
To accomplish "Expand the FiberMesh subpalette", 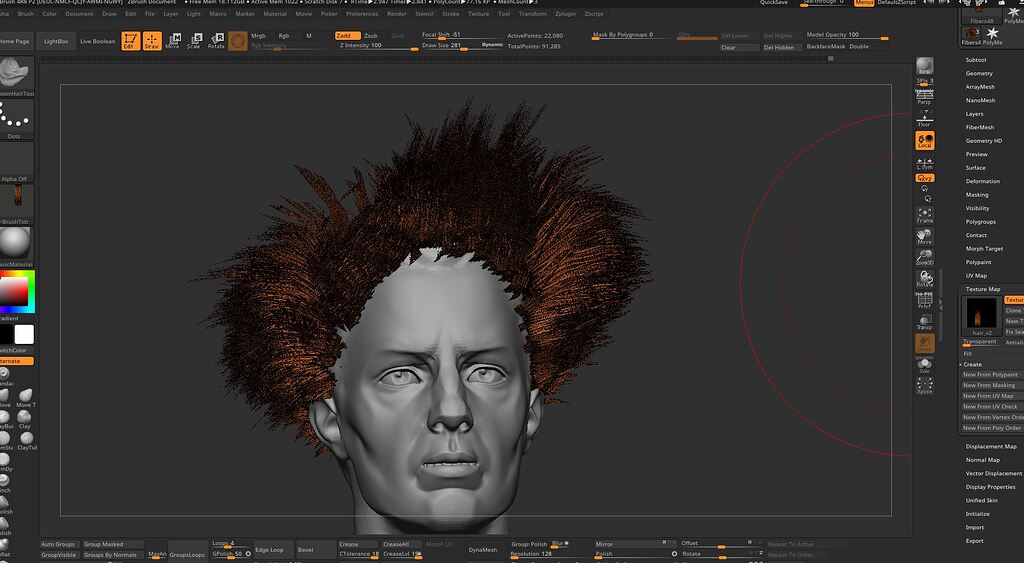I will click(979, 127).
